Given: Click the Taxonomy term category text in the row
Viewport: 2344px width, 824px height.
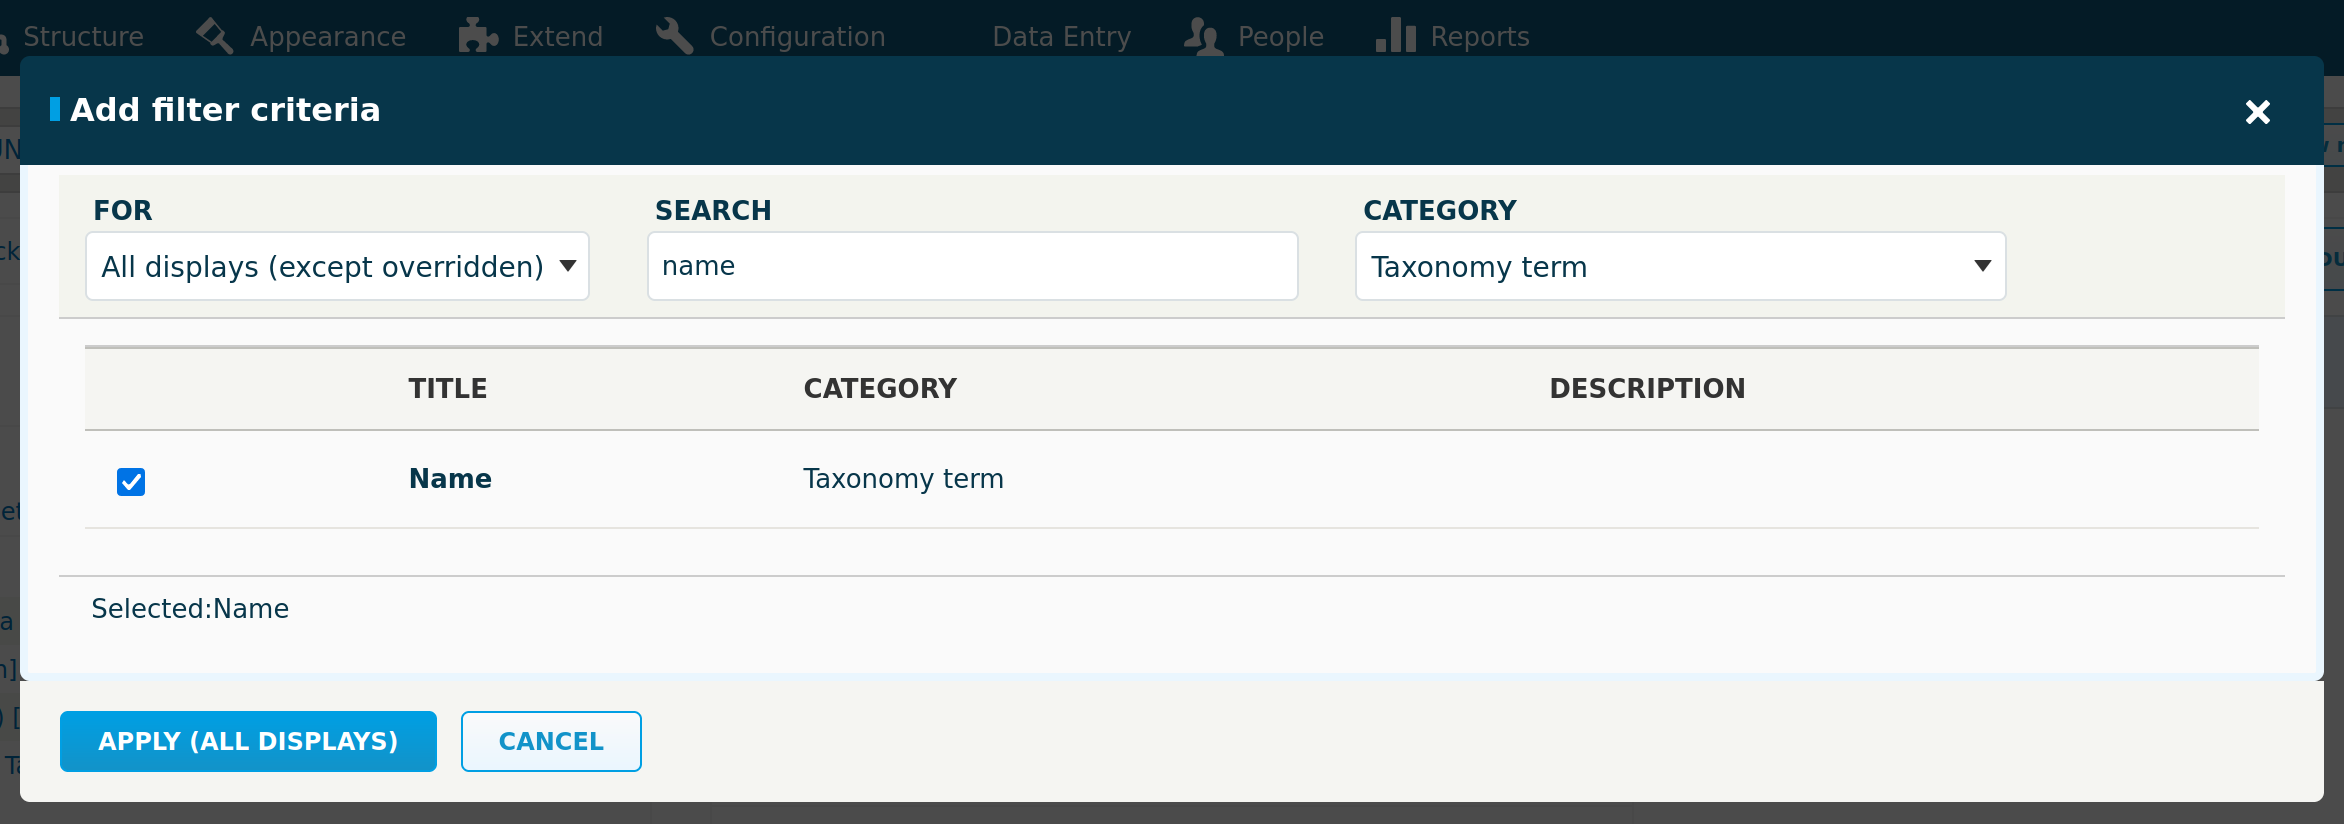Looking at the screenshot, I should [x=902, y=478].
